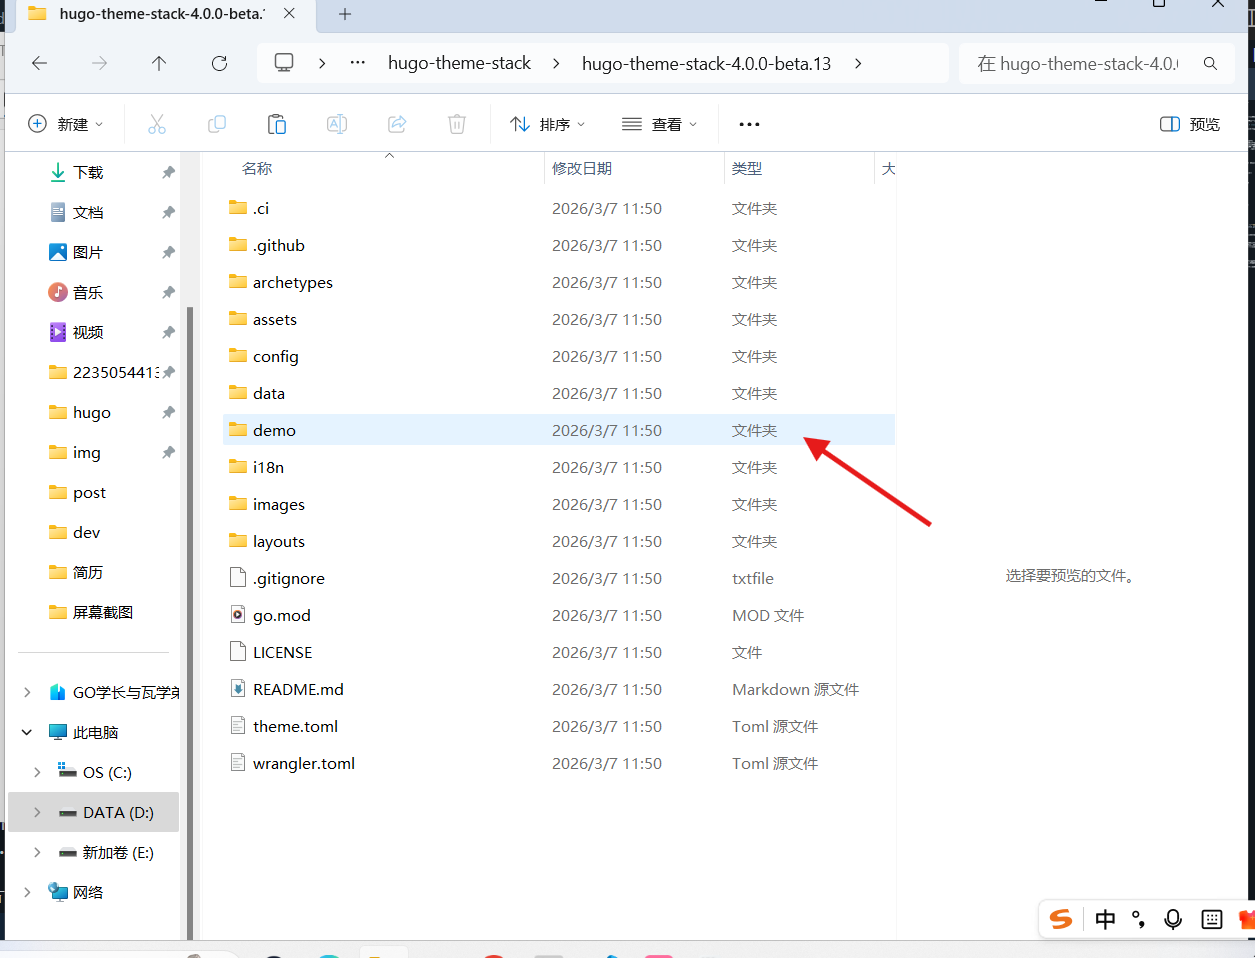Open the 新建 dropdown menu

66,124
